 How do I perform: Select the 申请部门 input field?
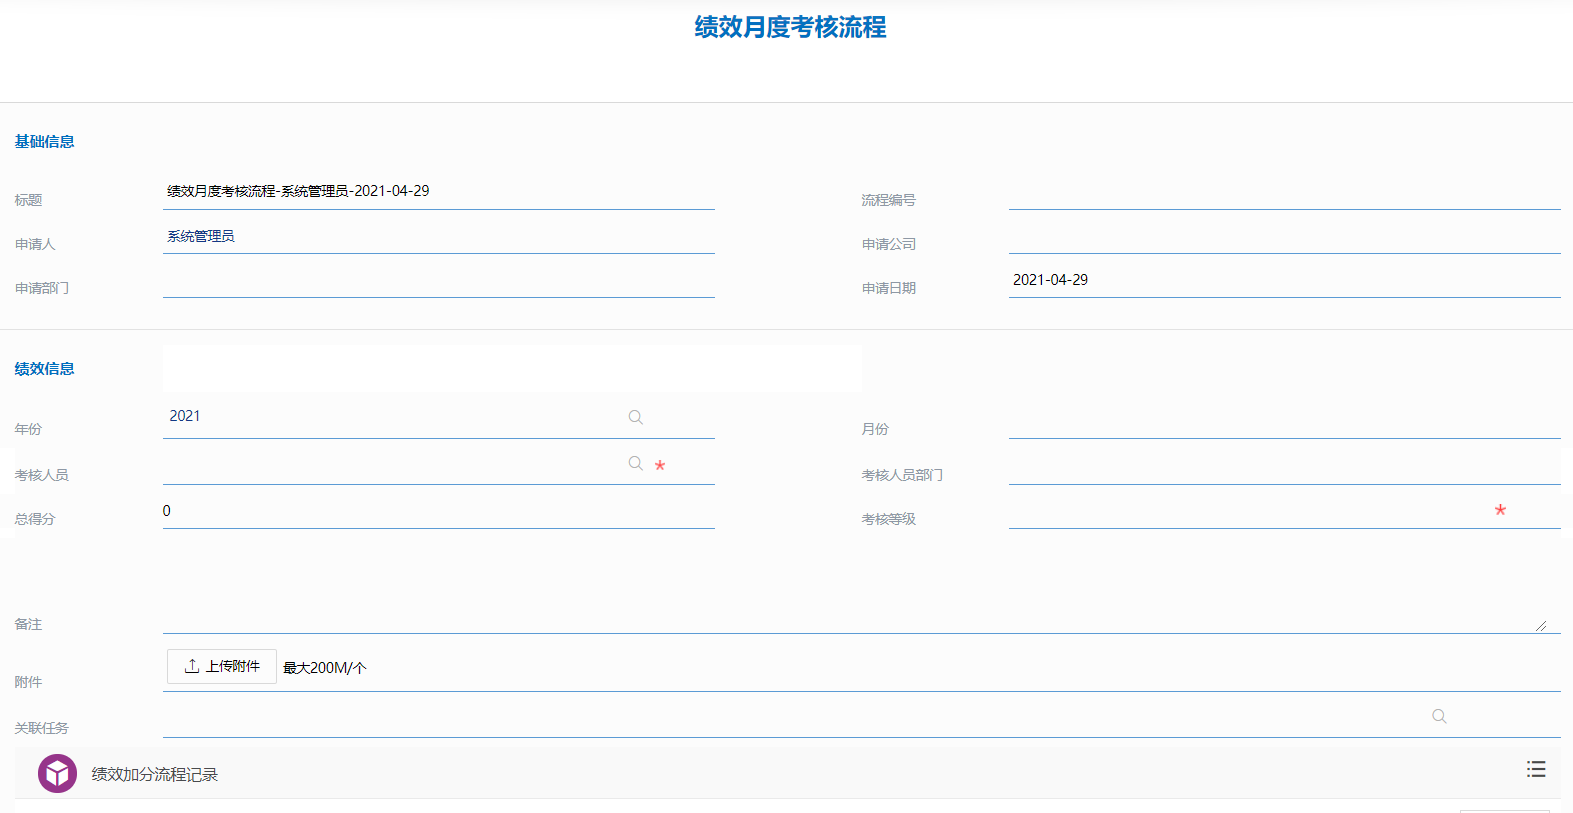coord(439,281)
